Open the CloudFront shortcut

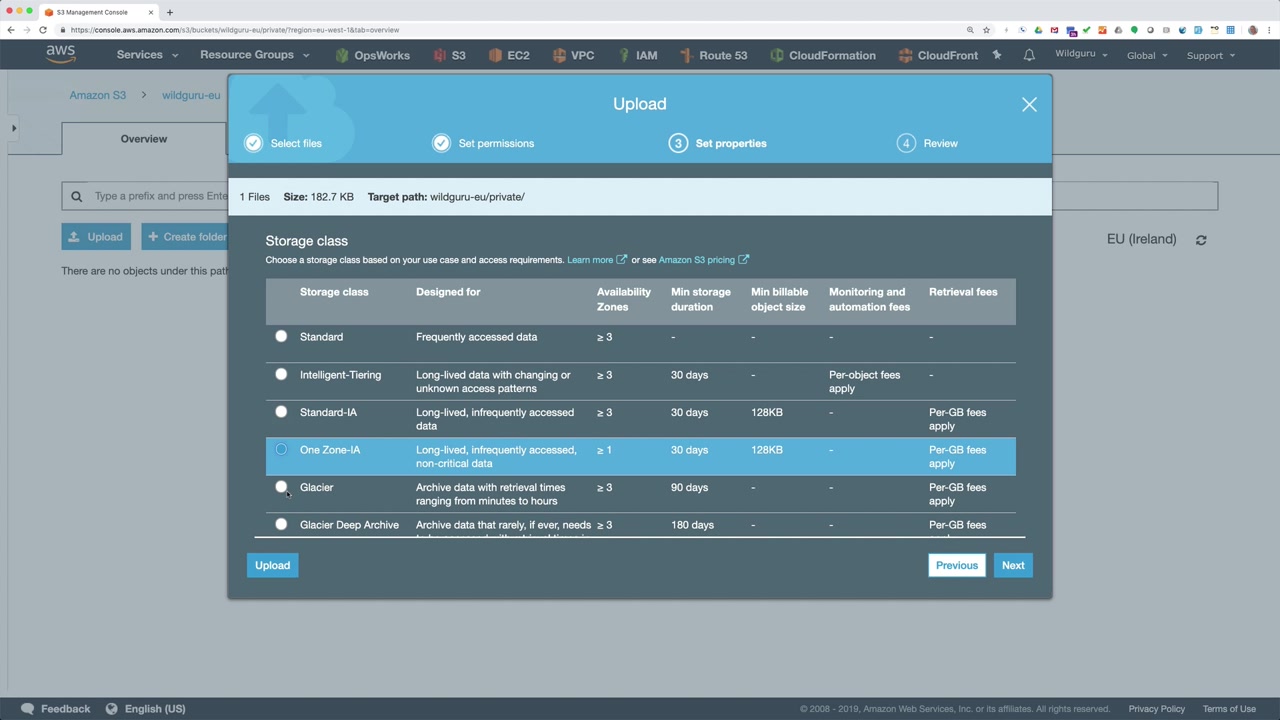(x=938, y=55)
